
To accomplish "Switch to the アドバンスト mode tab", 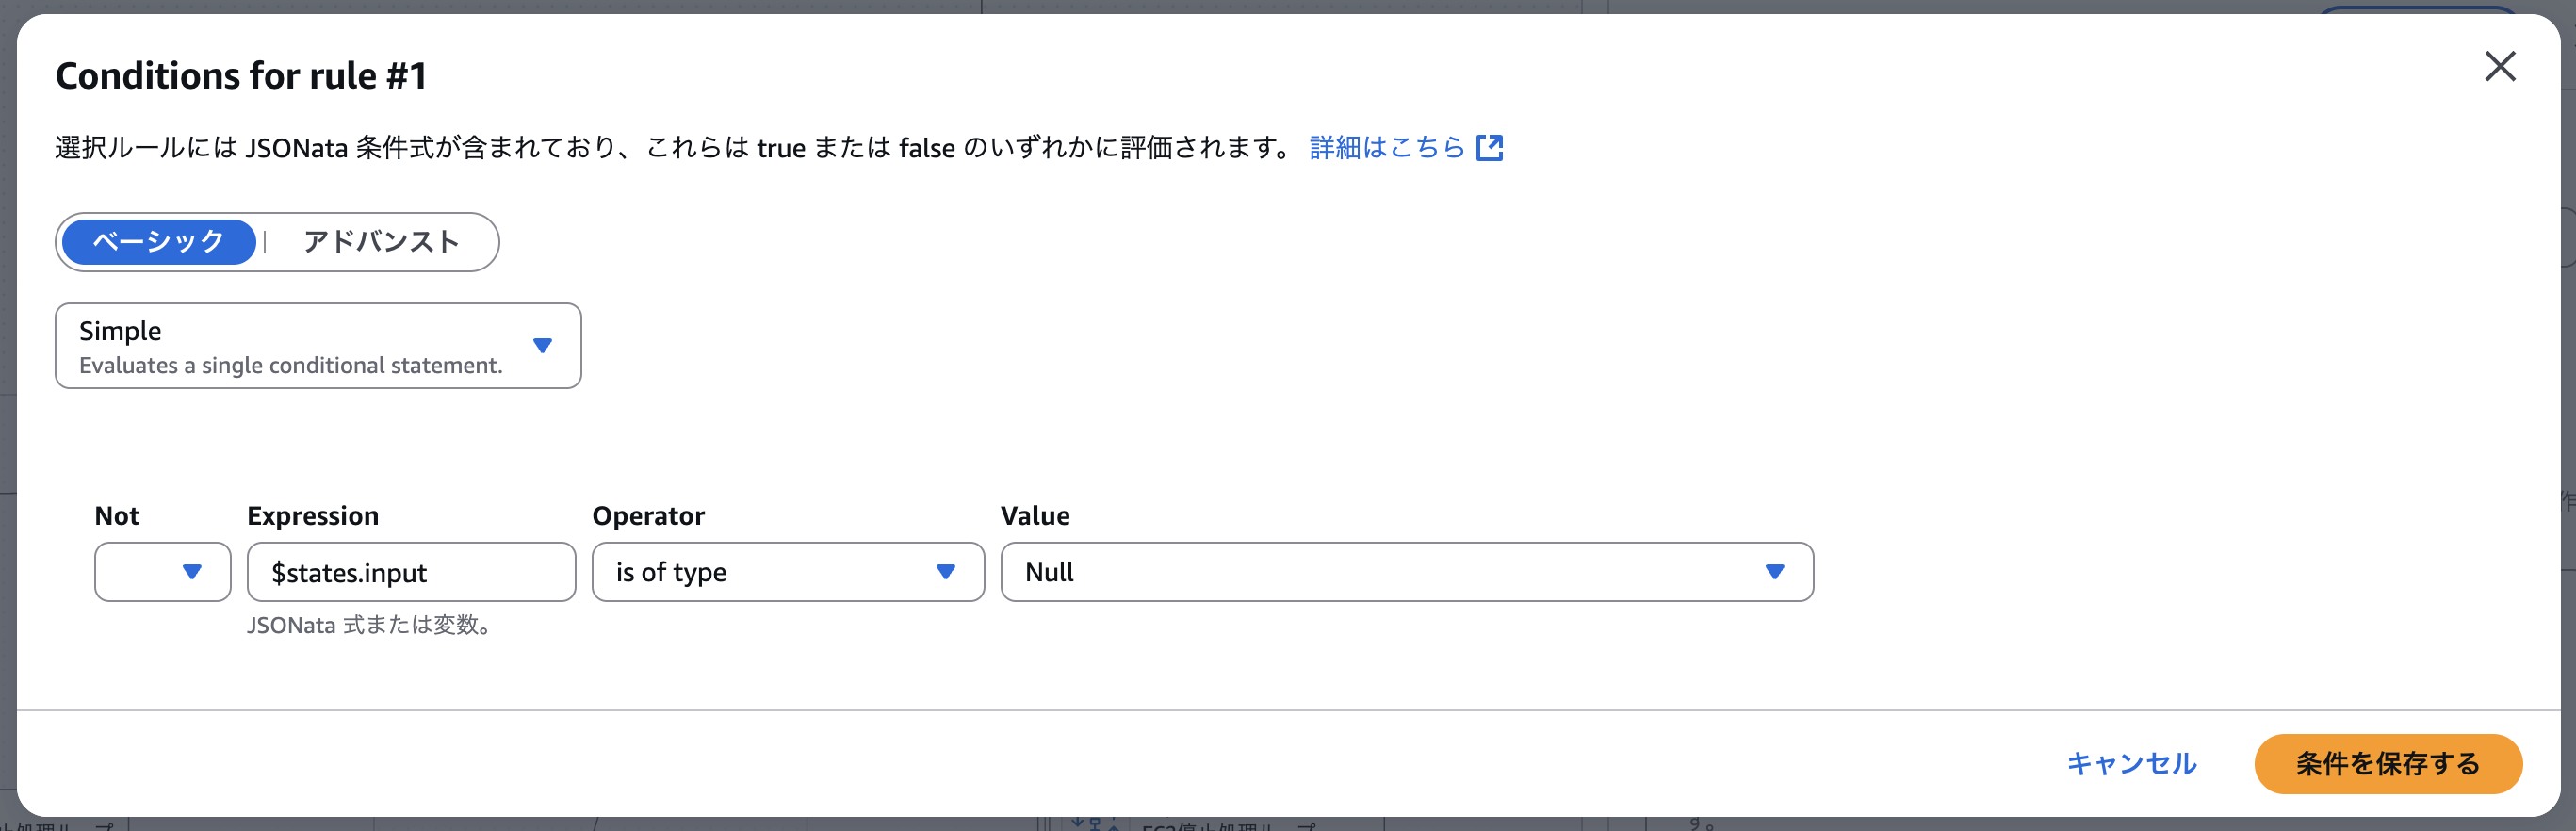I will coord(381,242).
